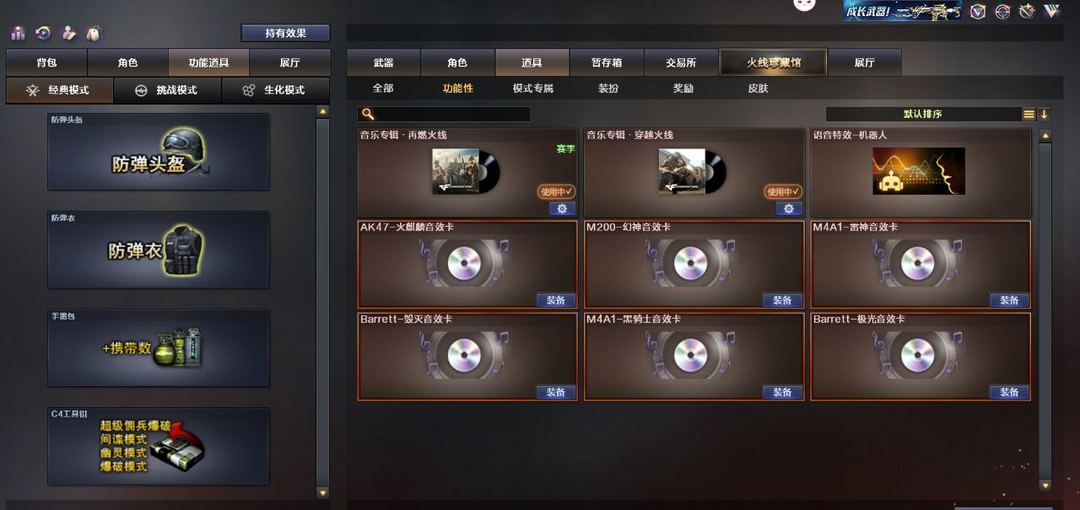Click the mouse settings icon

click(94, 33)
